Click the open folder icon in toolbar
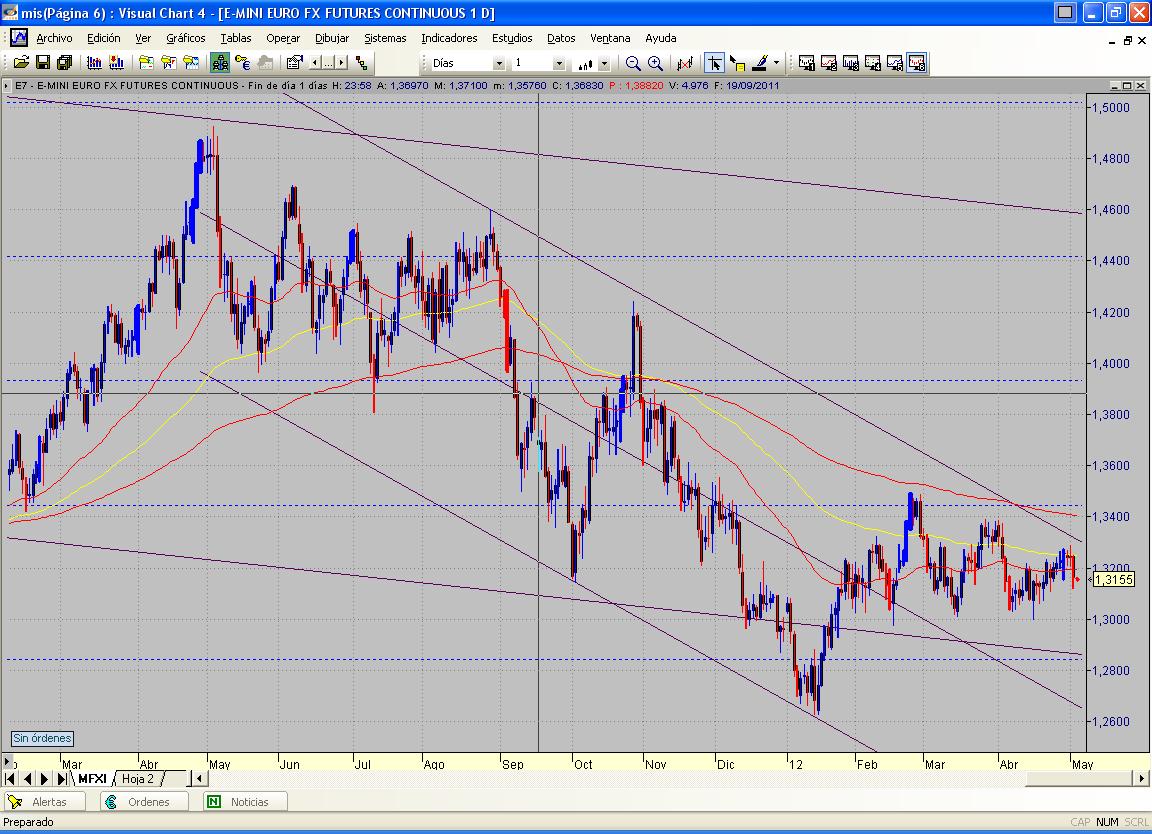This screenshot has width=1152, height=834. [24, 63]
